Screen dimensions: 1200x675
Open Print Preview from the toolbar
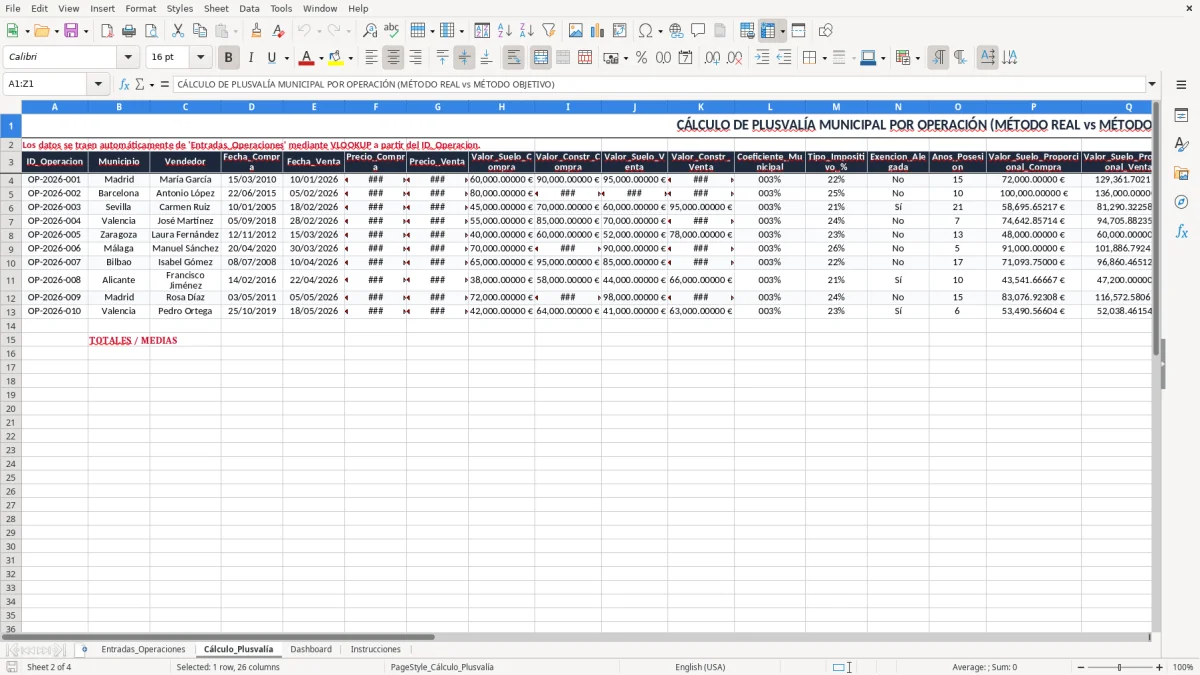(x=151, y=31)
